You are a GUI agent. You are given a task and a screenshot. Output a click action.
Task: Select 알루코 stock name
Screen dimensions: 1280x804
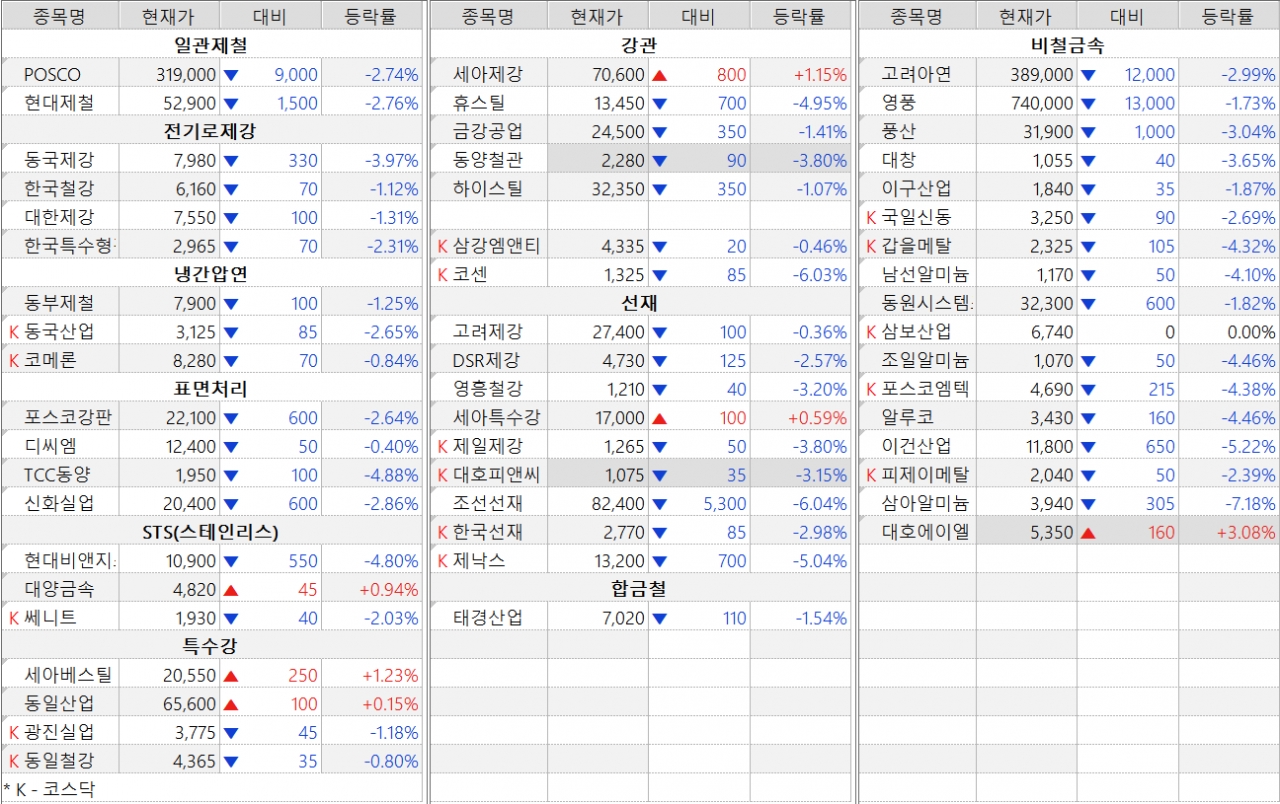coord(907,418)
